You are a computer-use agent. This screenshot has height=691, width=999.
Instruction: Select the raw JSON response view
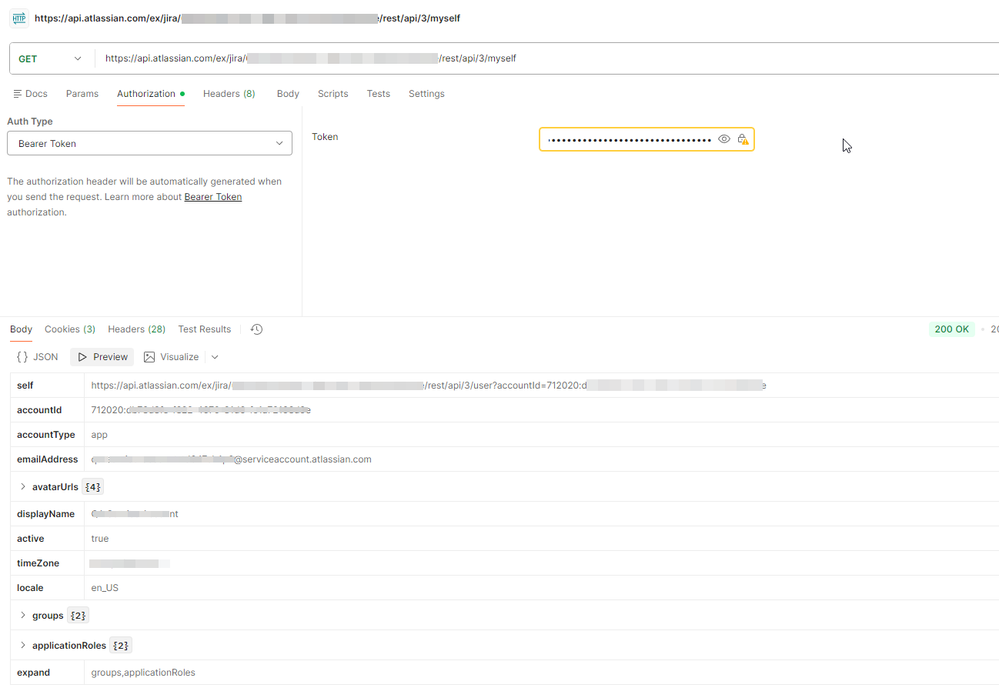[37, 356]
